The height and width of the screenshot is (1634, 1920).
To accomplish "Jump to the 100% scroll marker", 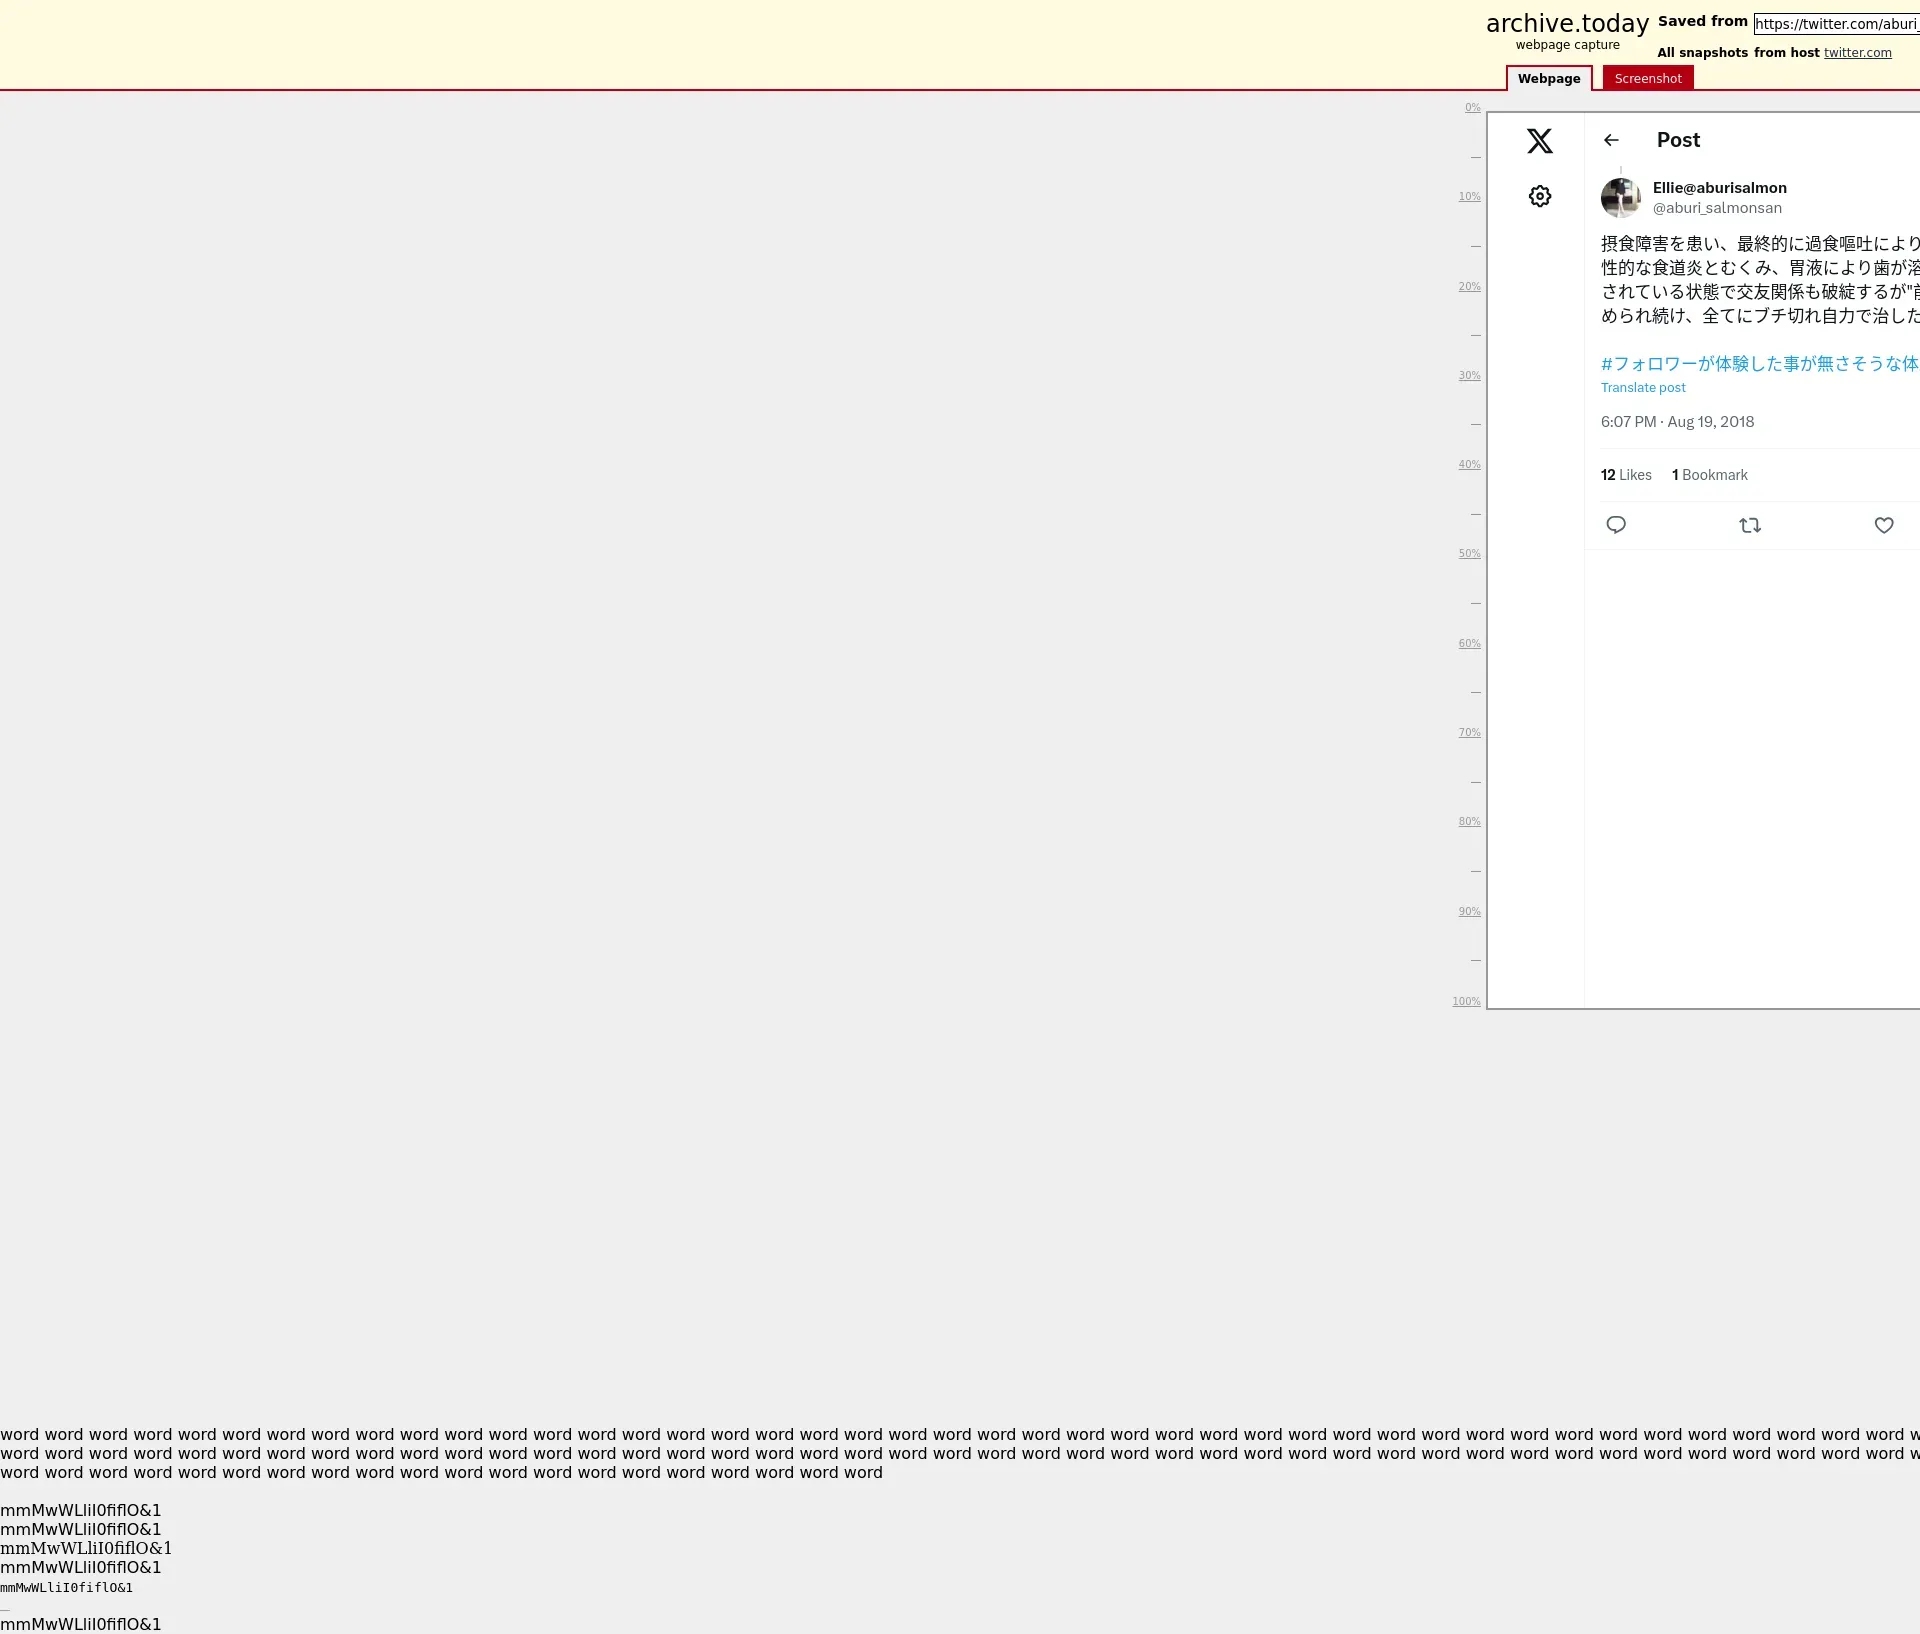I will (x=1466, y=1001).
